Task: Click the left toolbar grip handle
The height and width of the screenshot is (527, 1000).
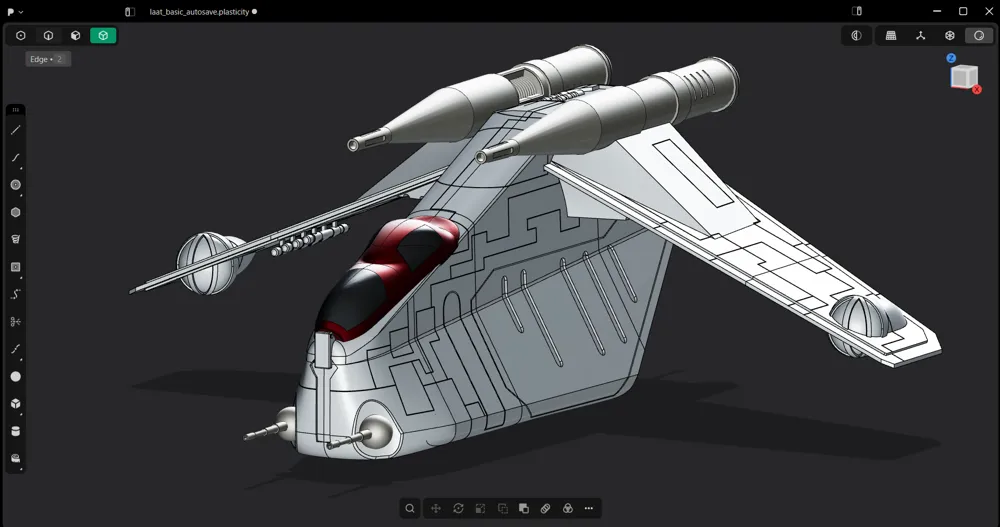Action: [16, 110]
